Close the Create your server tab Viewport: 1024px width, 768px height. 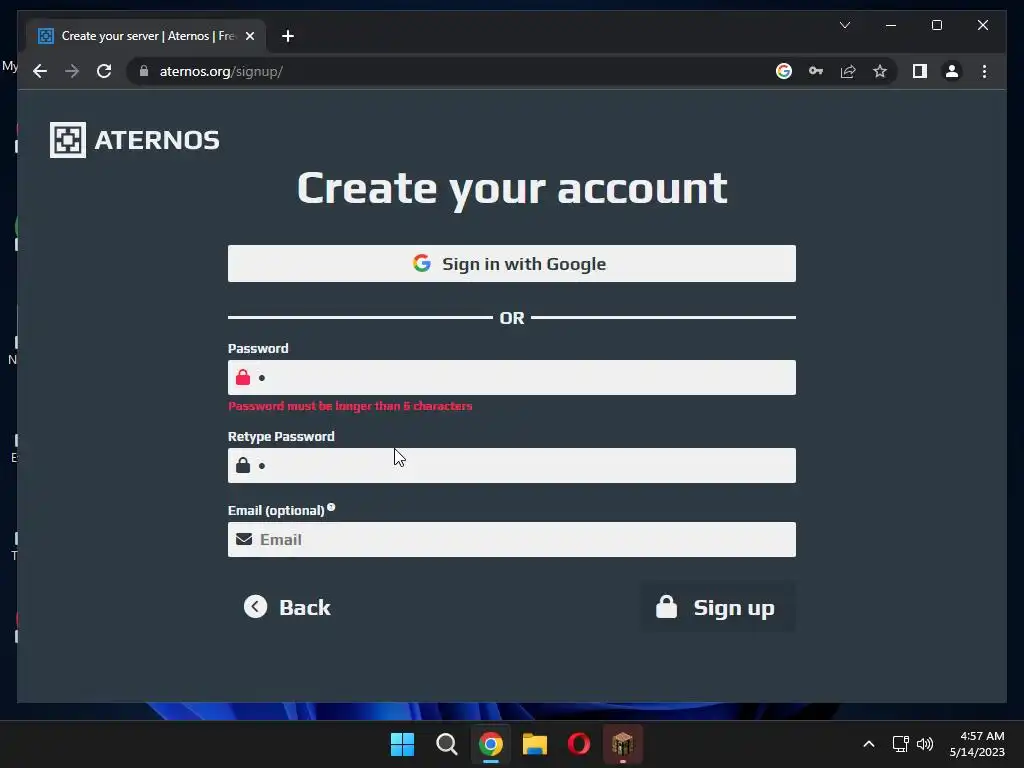[249, 36]
